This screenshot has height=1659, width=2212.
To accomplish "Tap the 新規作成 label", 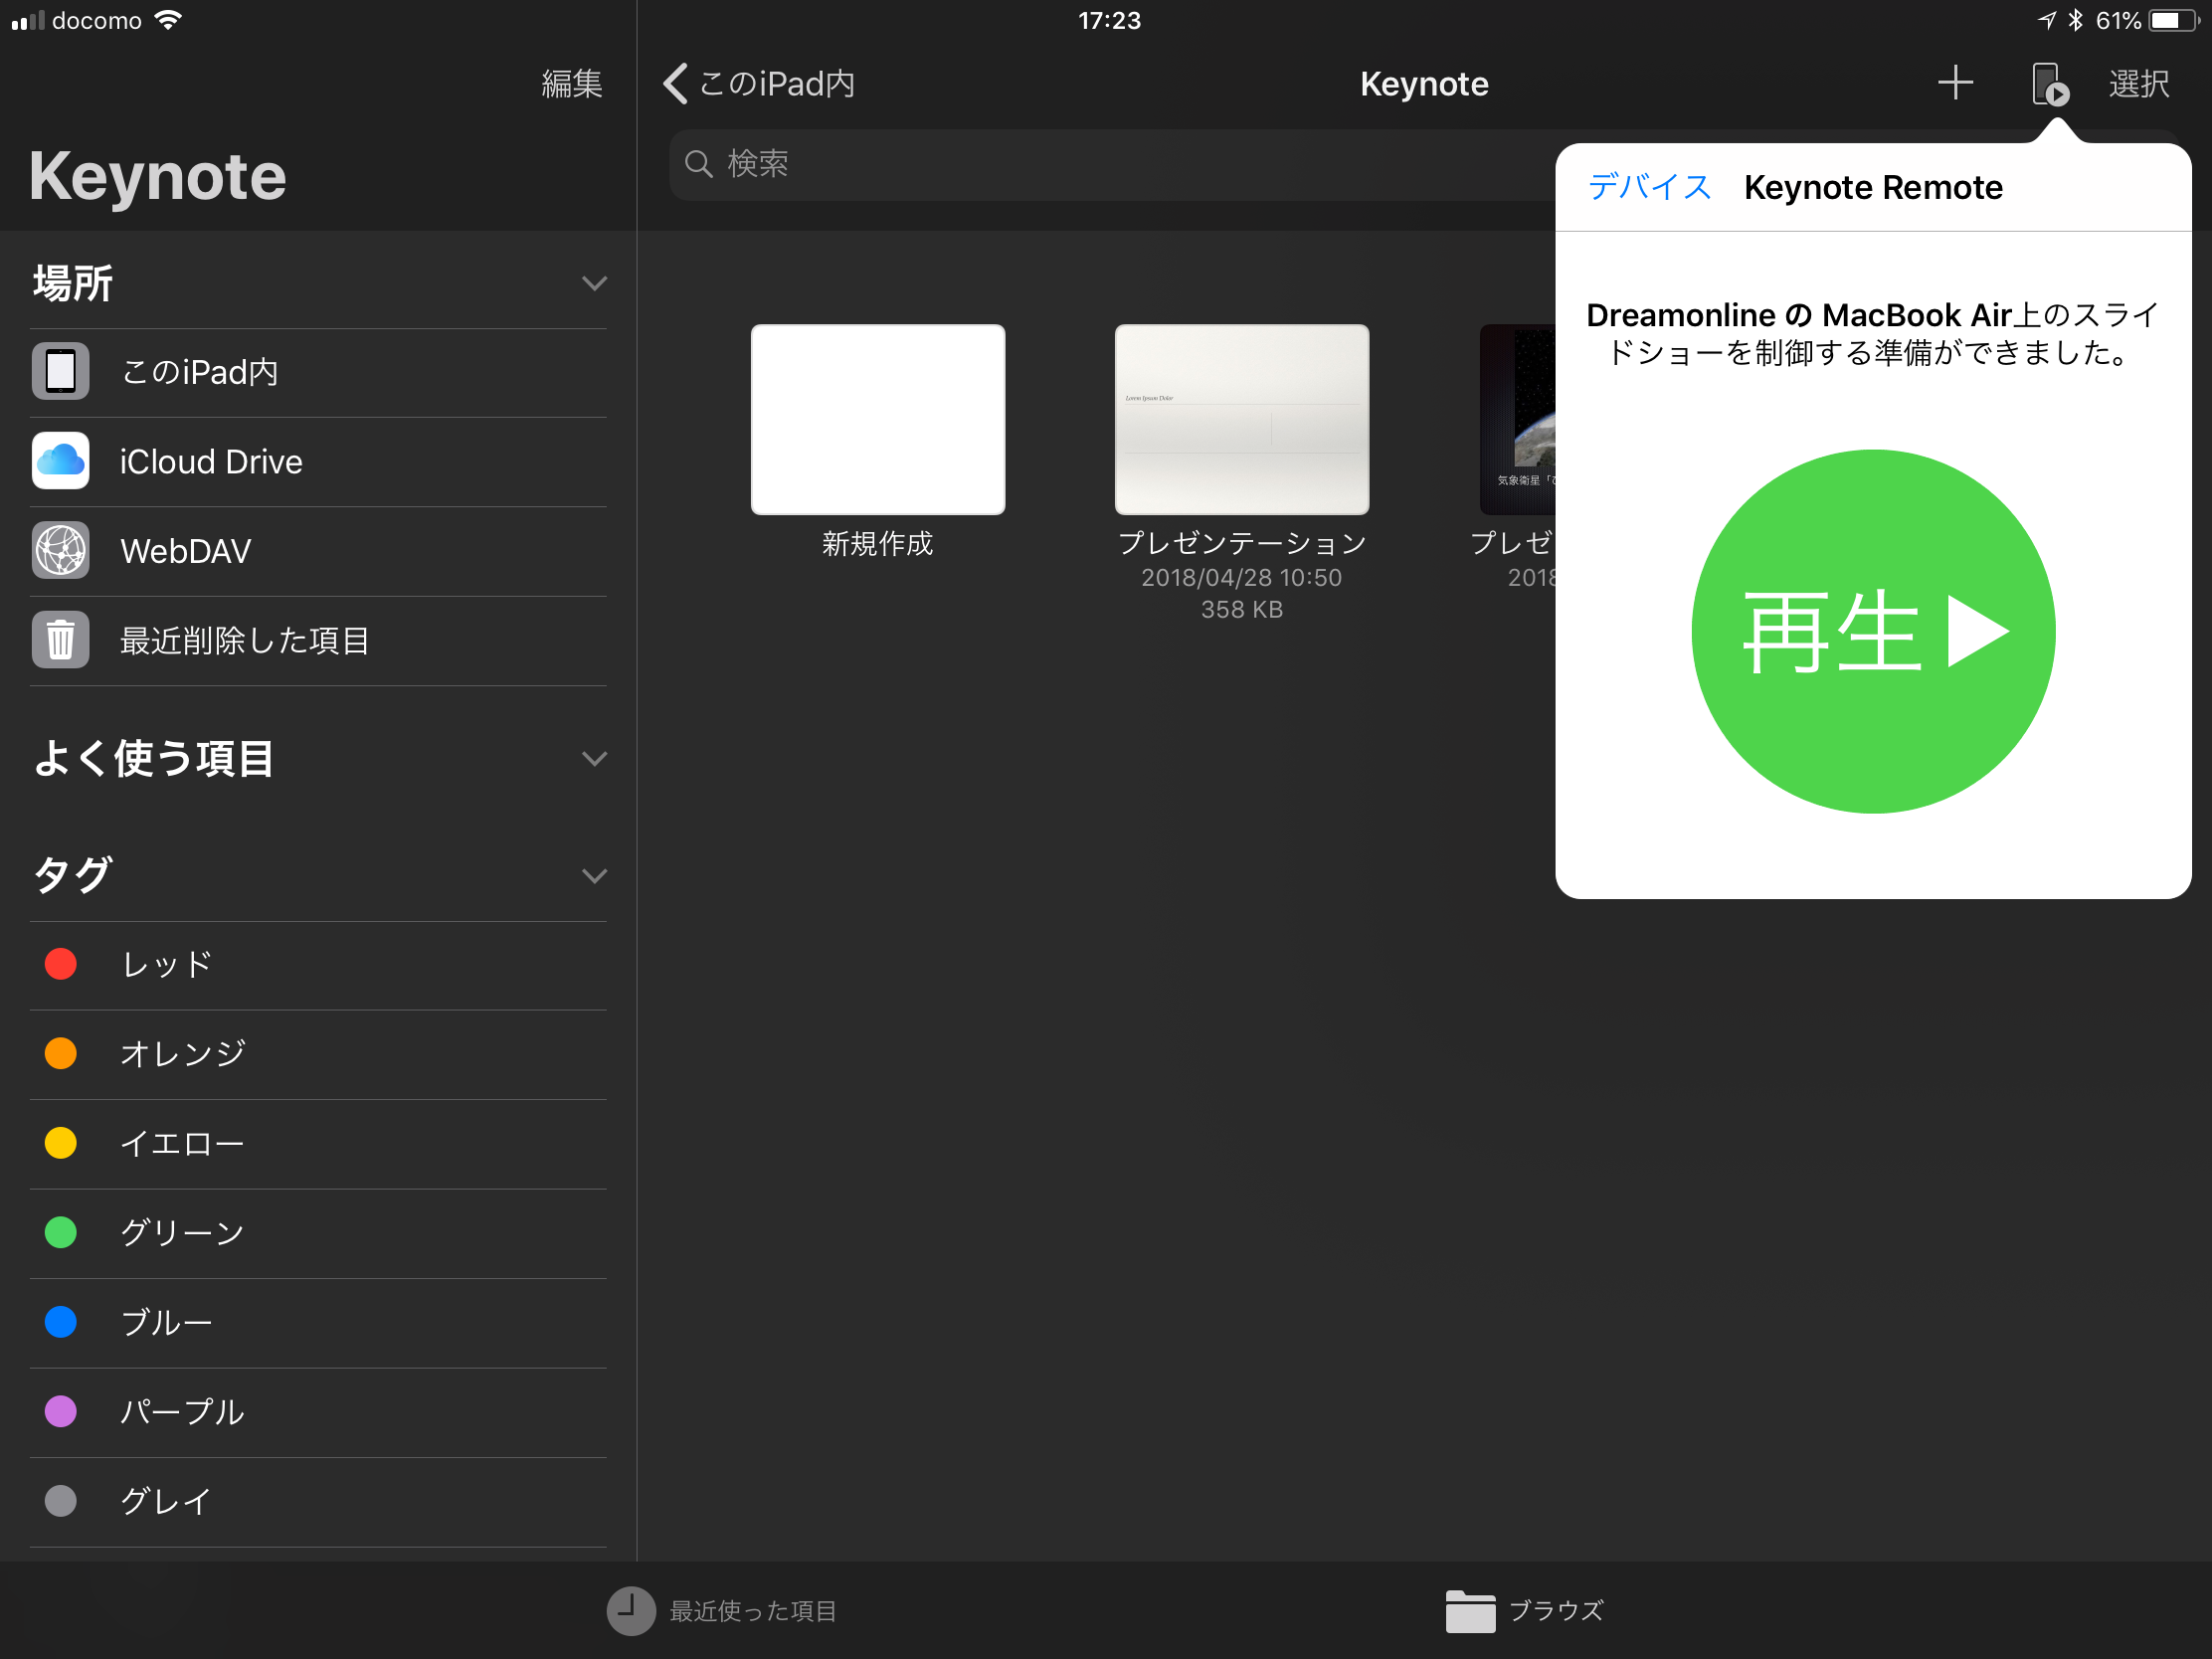I will click(x=878, y=544).
